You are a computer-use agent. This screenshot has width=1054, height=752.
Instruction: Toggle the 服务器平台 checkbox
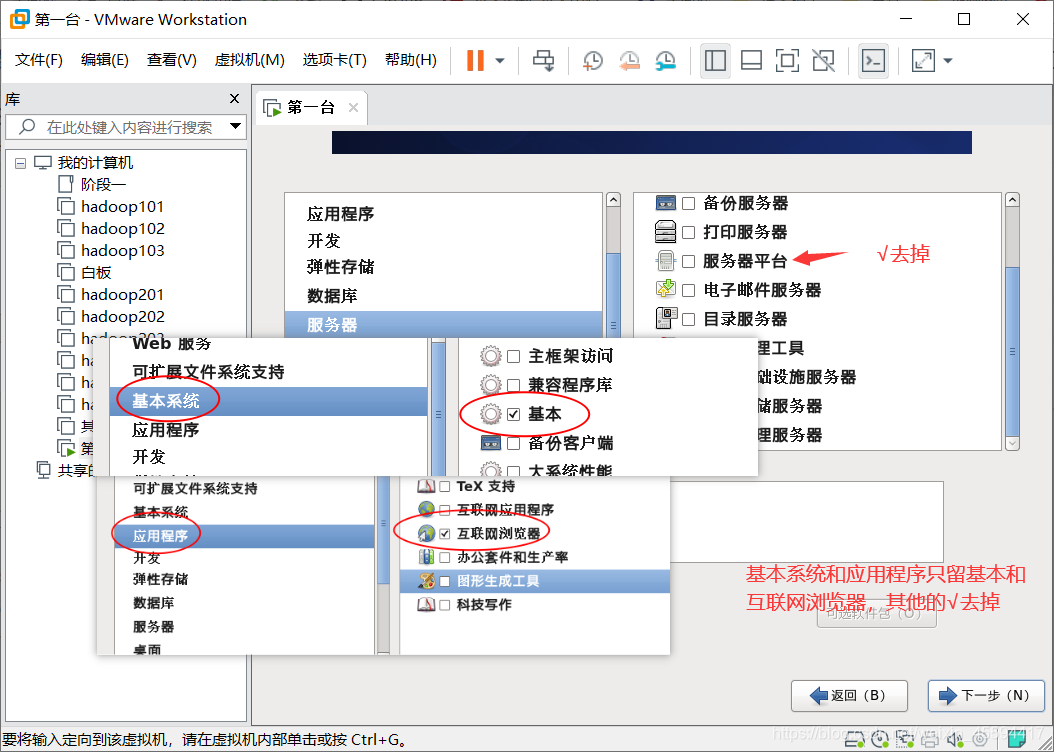[688, 261]
